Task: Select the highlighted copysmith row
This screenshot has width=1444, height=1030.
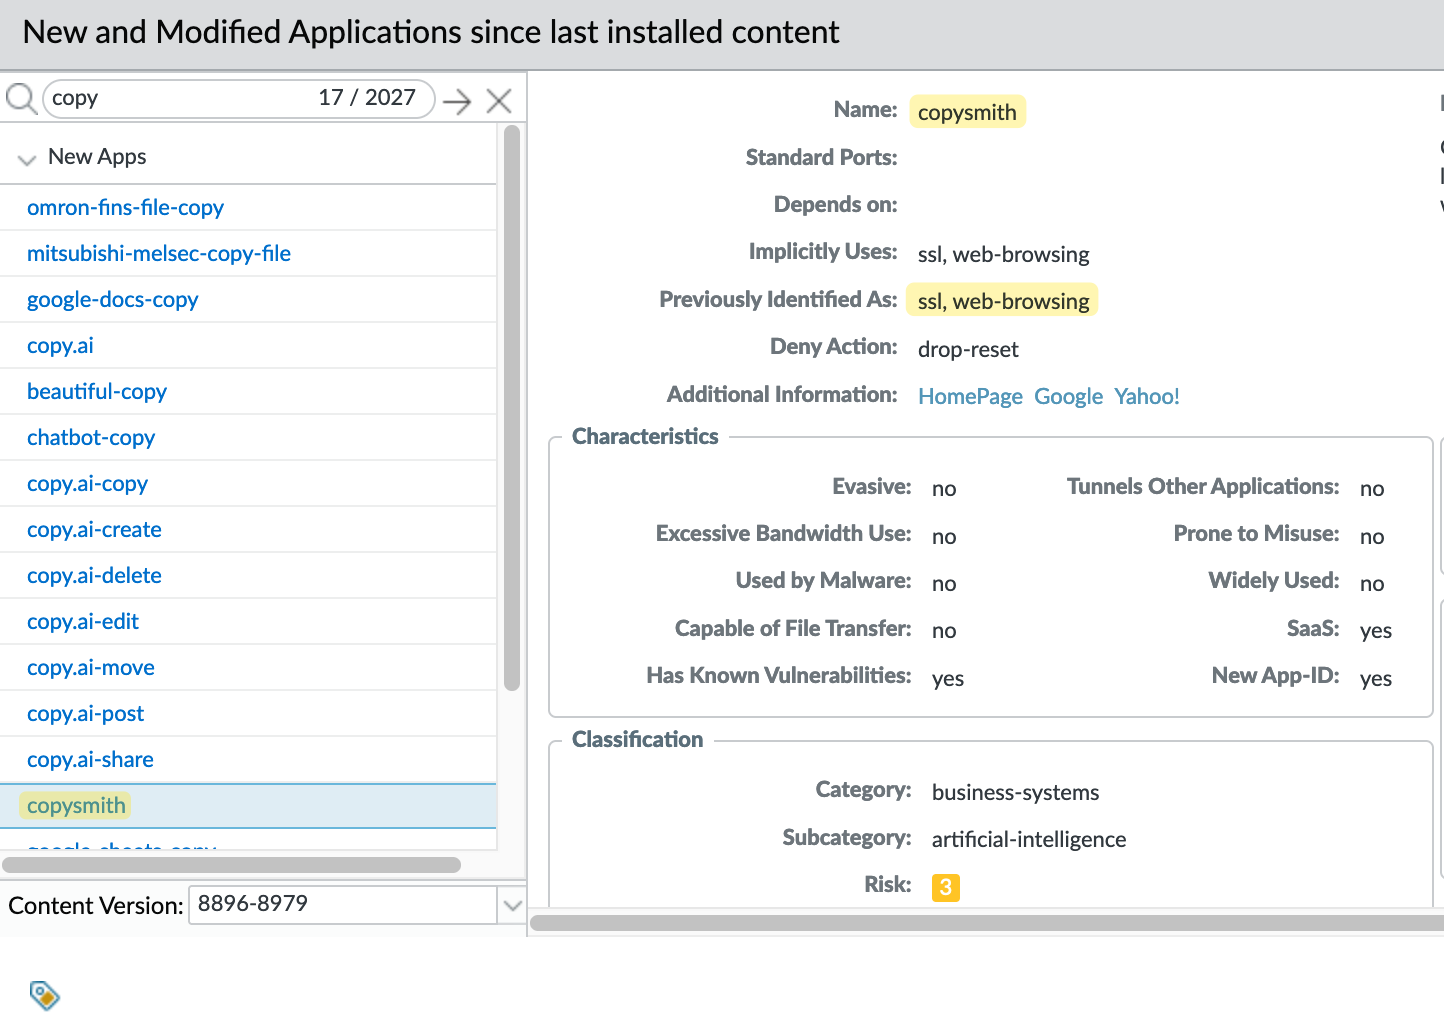Action: pyautogui.click(x=248, y=806)
